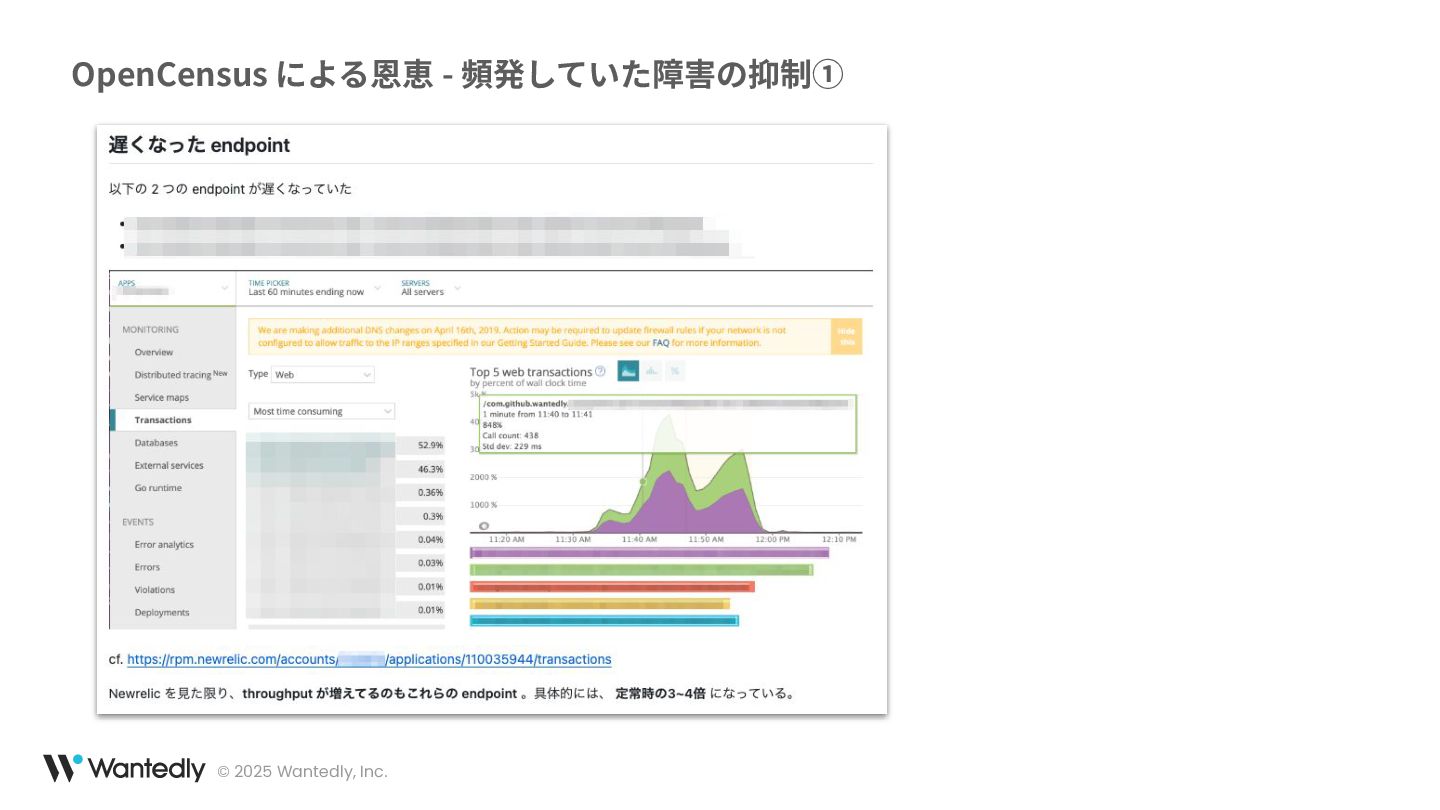Open Service maps in sidebar

[x=162, y=397]
